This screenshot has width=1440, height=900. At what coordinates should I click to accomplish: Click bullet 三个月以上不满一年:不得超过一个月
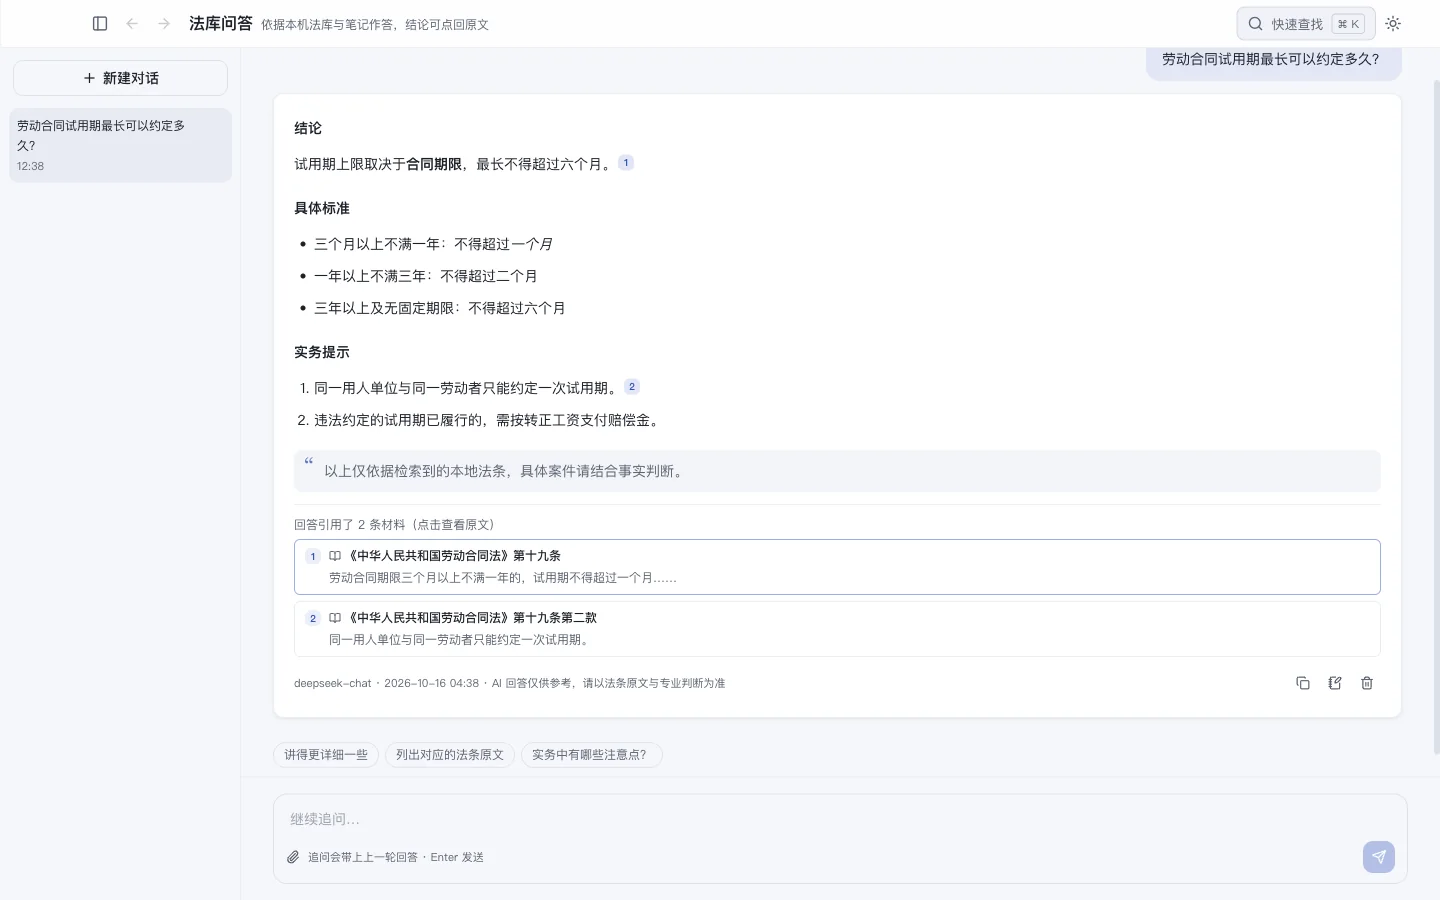(x=433, y=244)
